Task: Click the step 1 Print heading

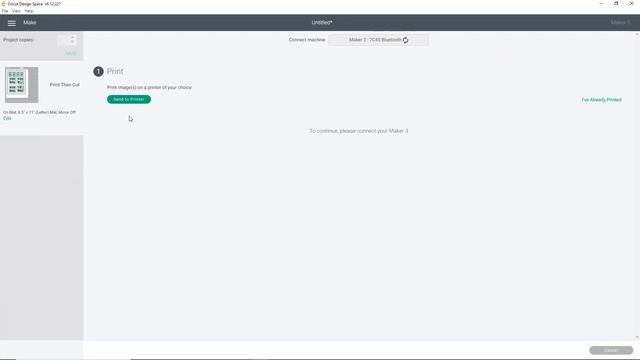Action: click(x=115, y=71)
